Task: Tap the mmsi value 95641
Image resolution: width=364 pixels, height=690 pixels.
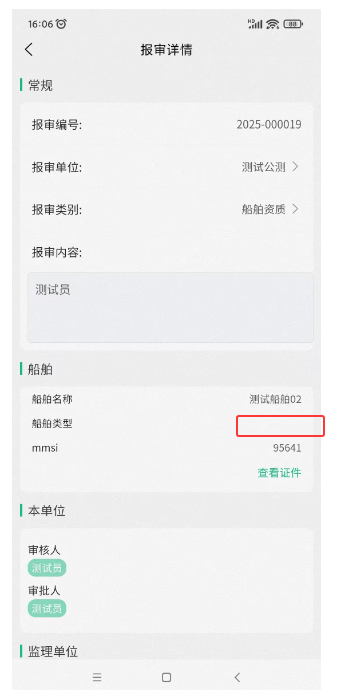Action: click(x=287, y=448)
